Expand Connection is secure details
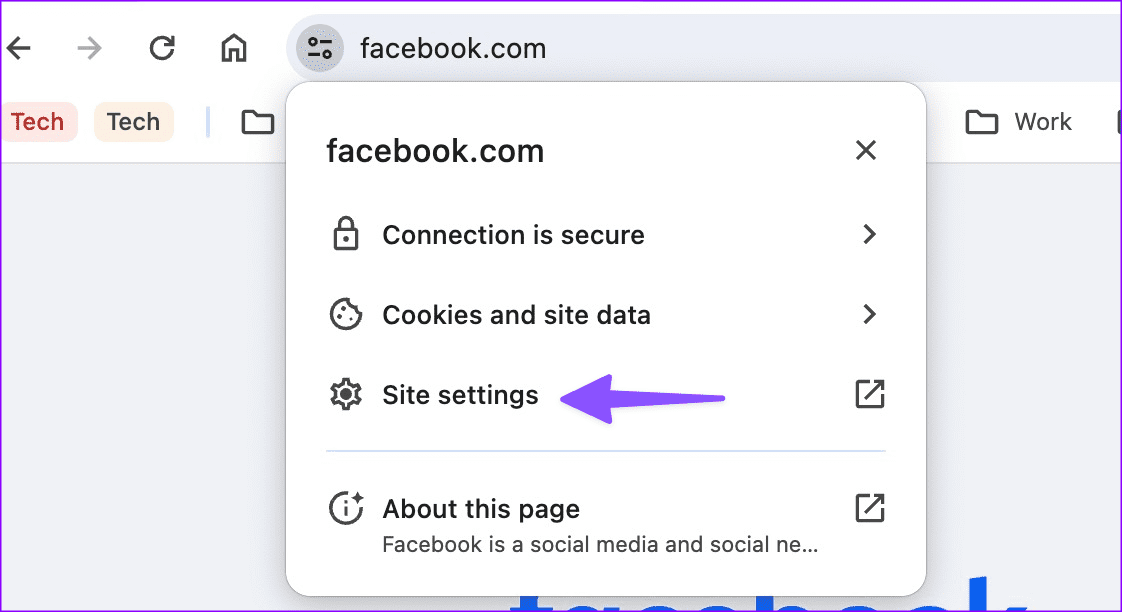 (869, 234)
